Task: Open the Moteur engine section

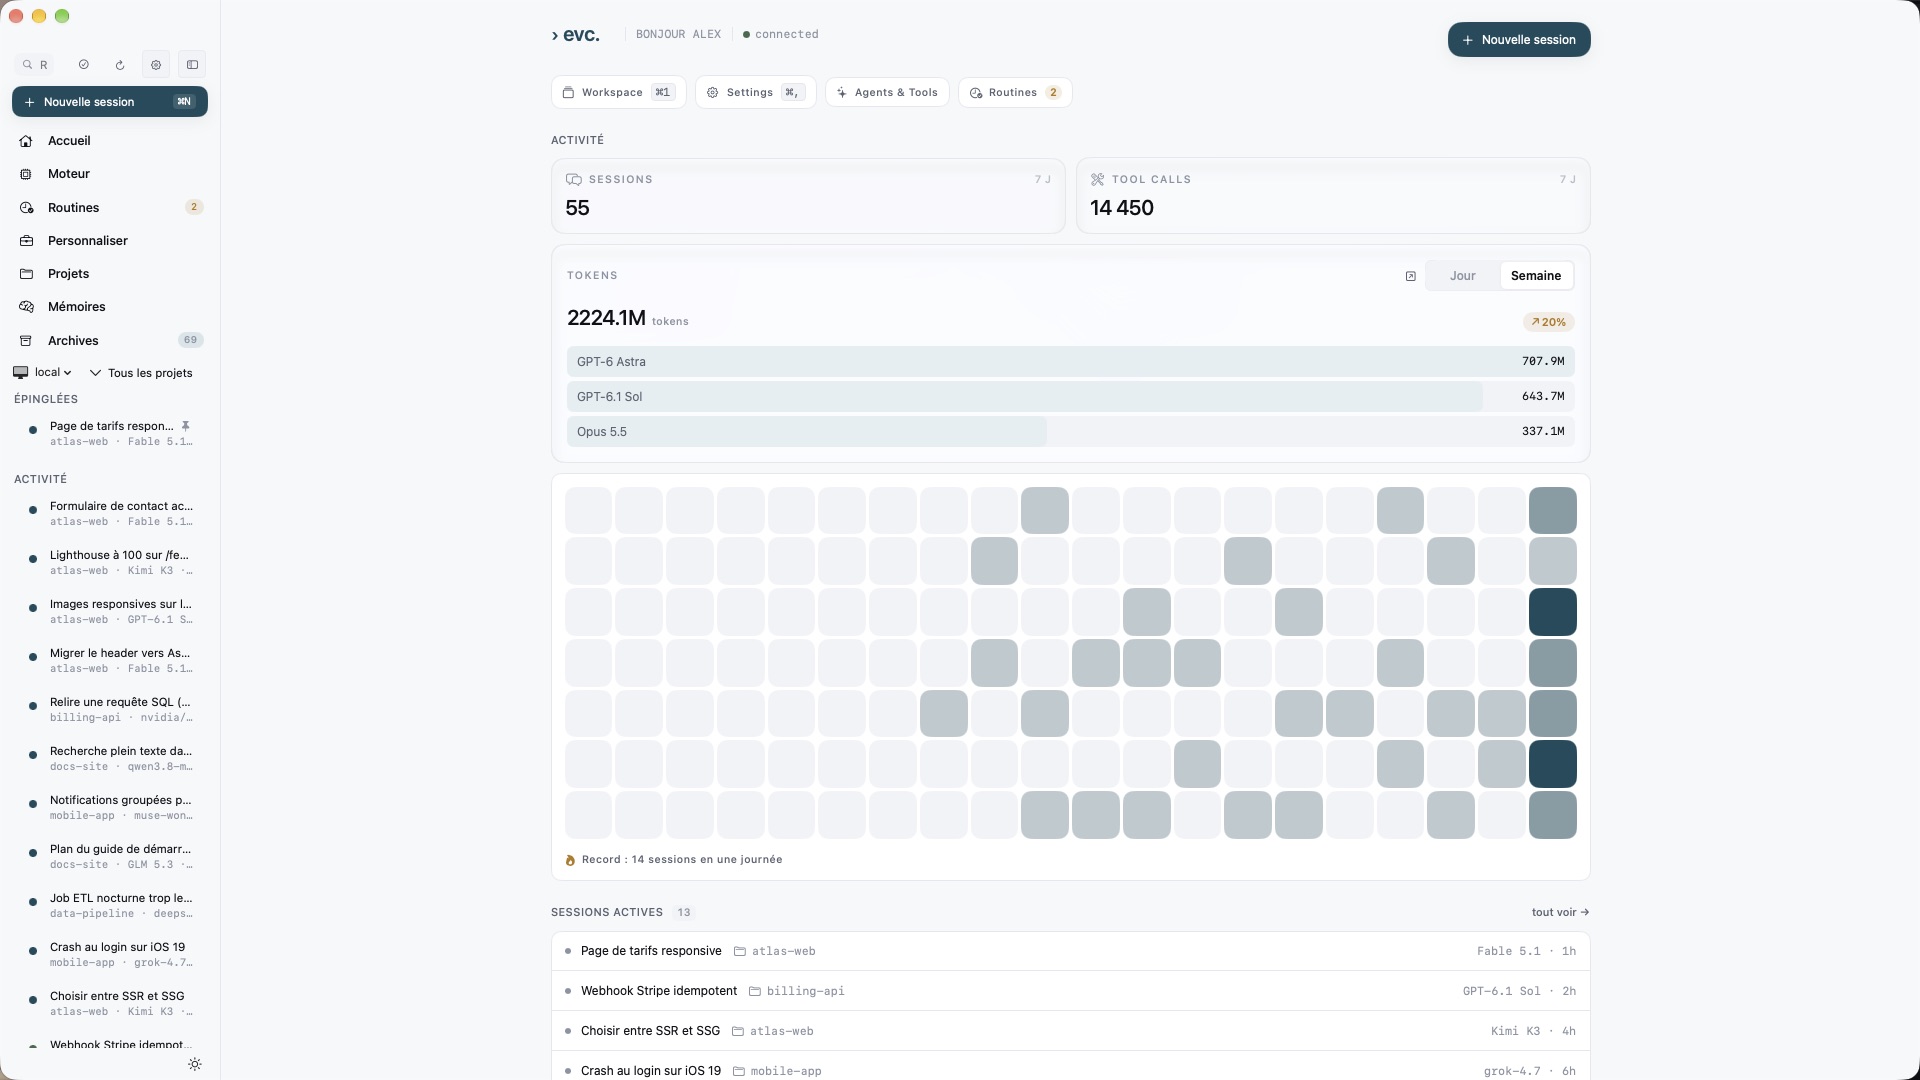Action: pos(110,174)
